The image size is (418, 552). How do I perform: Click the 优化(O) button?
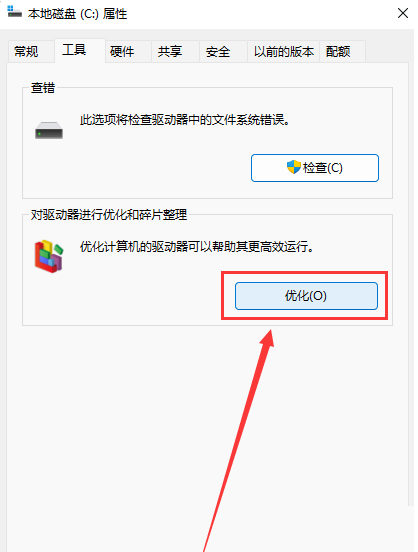pyautogui.click(x=306, y=296)
